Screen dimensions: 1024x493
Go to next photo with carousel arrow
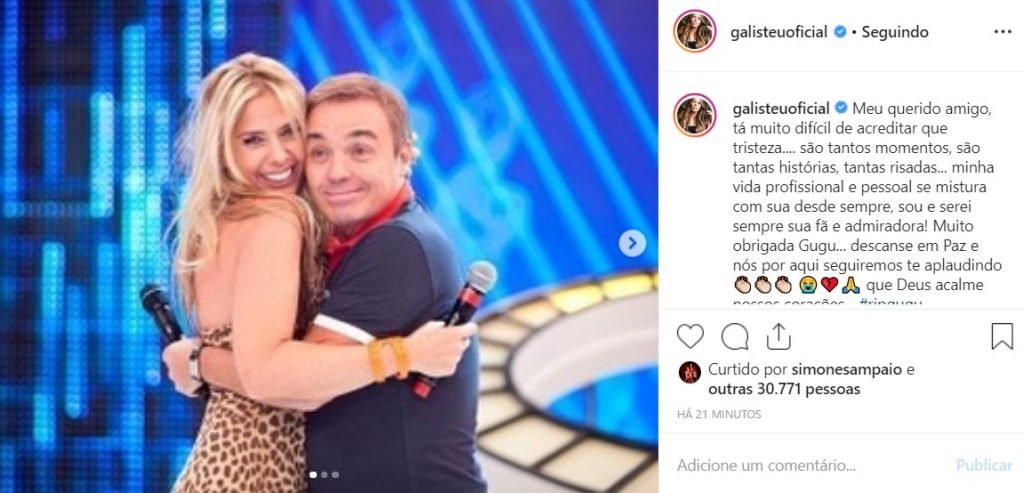(632, 244)
